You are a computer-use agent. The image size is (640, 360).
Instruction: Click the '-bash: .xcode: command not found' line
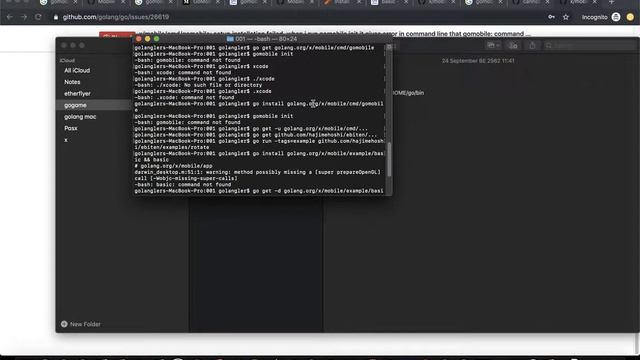click(184, 98)
